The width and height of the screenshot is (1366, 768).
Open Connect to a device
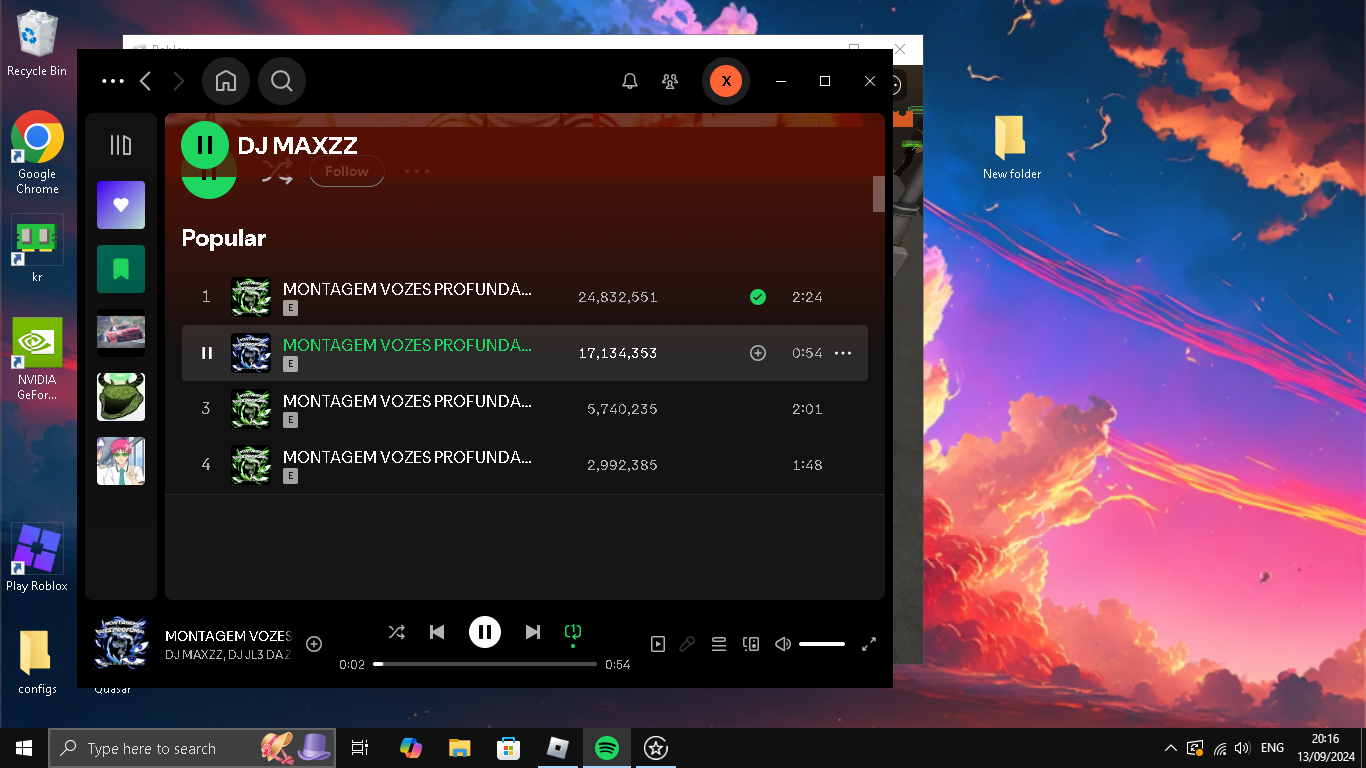[x=751, y=644]
